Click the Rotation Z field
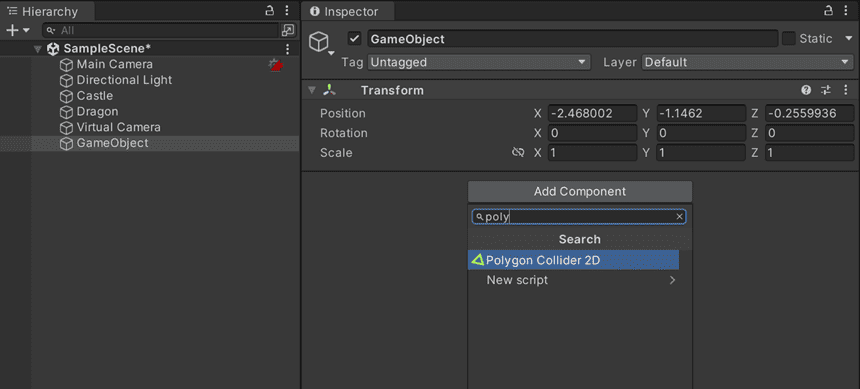The width and height of the screenshot is (860, 389). (810, 133)
